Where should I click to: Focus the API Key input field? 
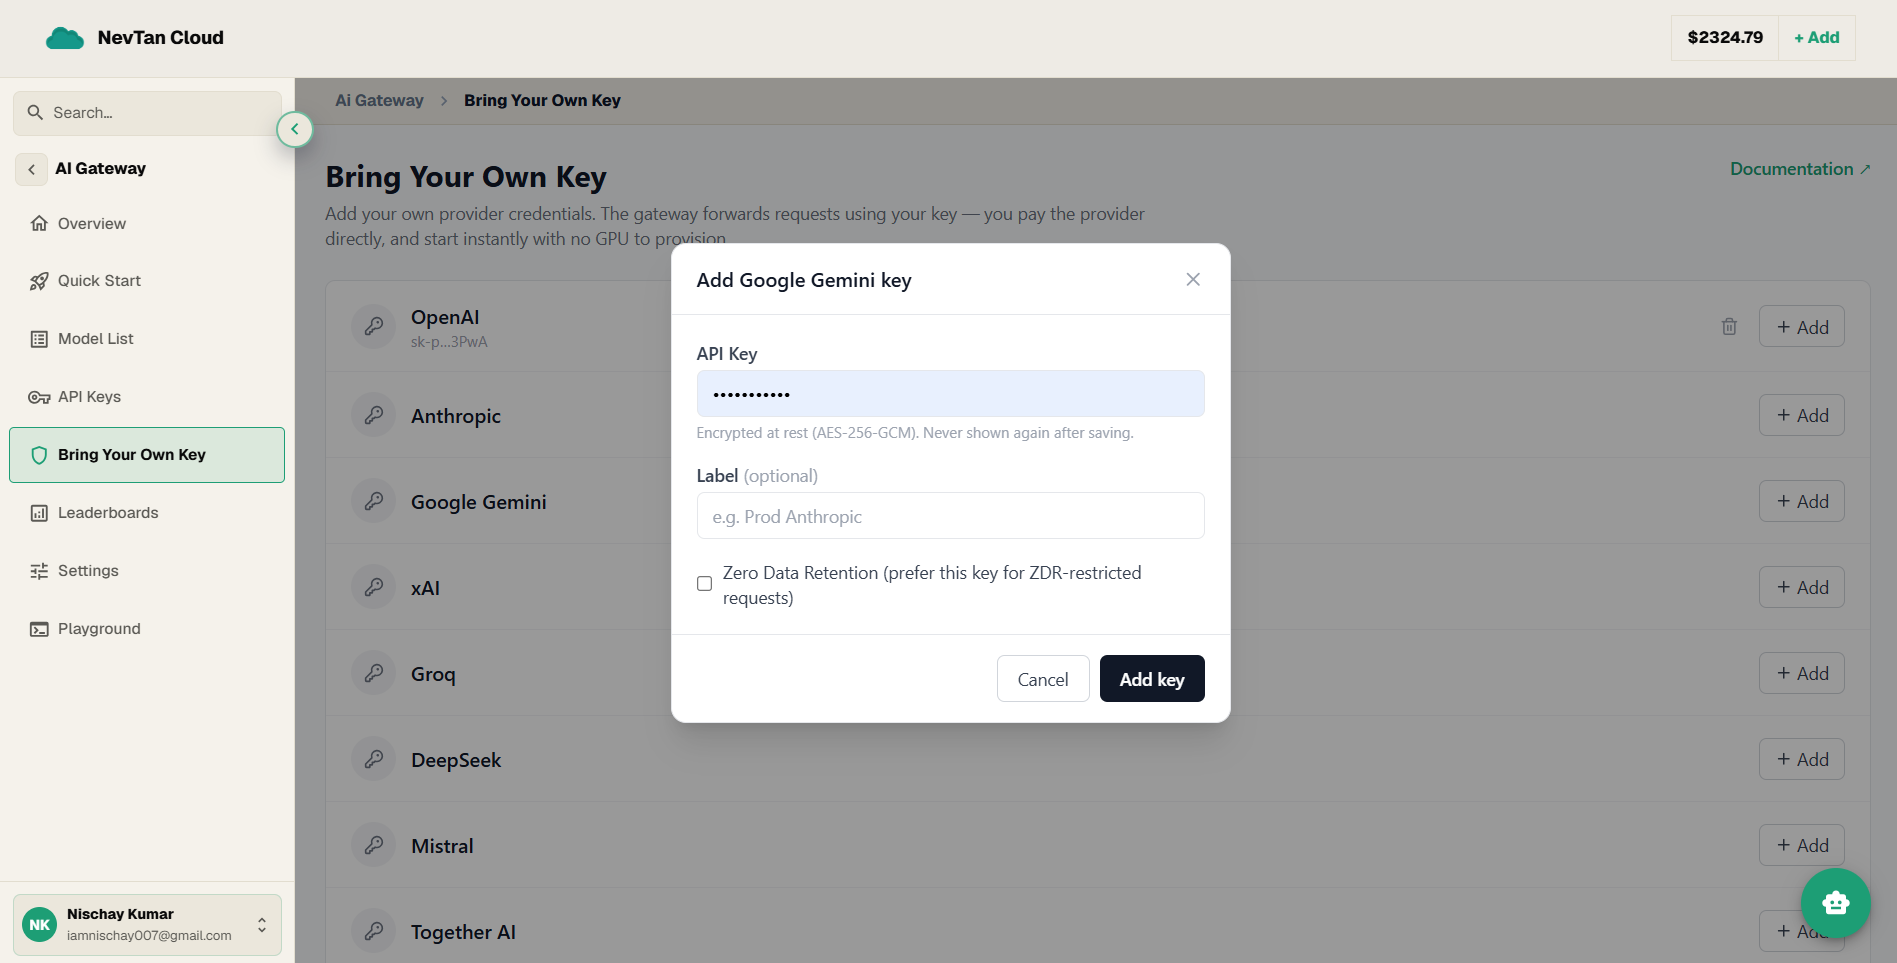(950, 394)
